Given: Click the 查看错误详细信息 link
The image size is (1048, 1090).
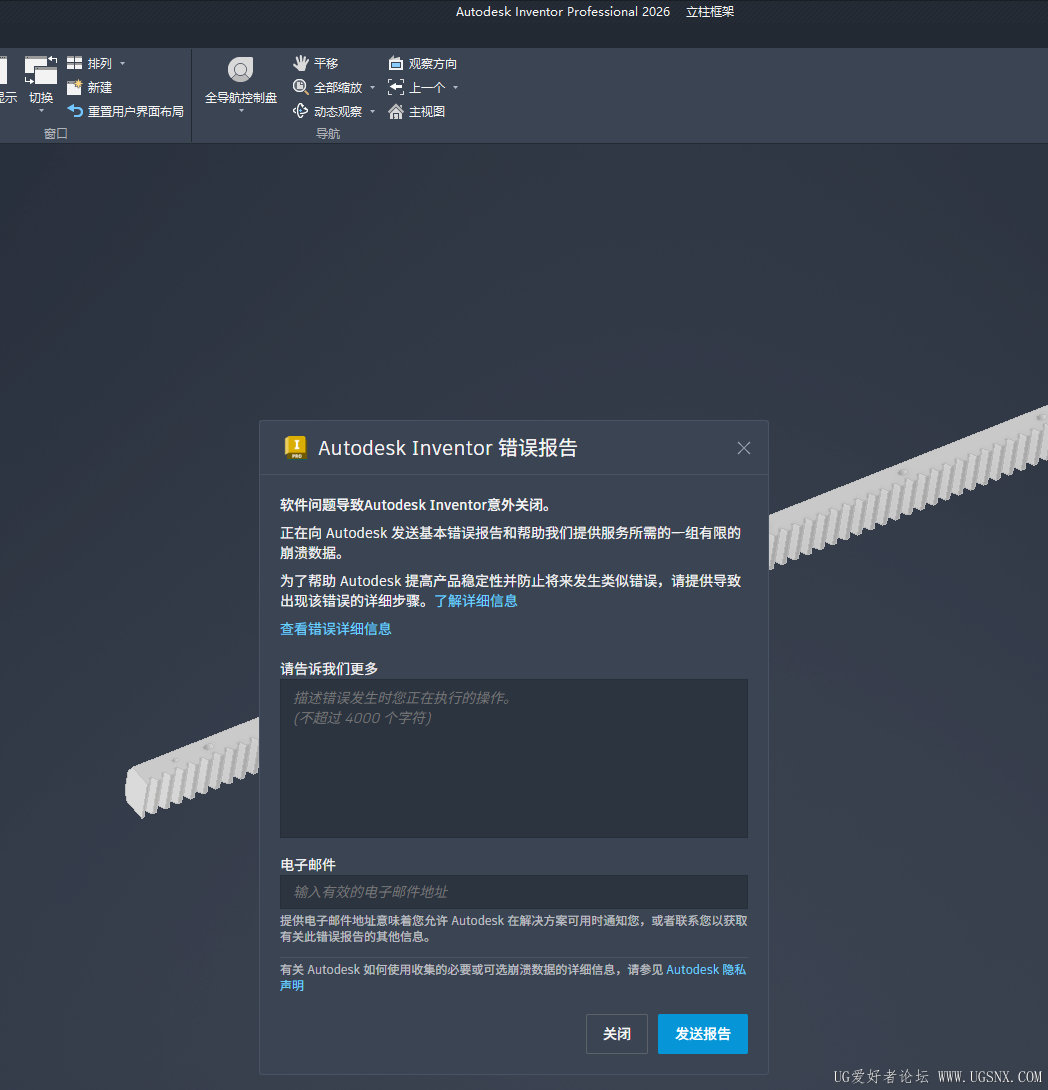Looking at the screenshot, I should 336,629.
